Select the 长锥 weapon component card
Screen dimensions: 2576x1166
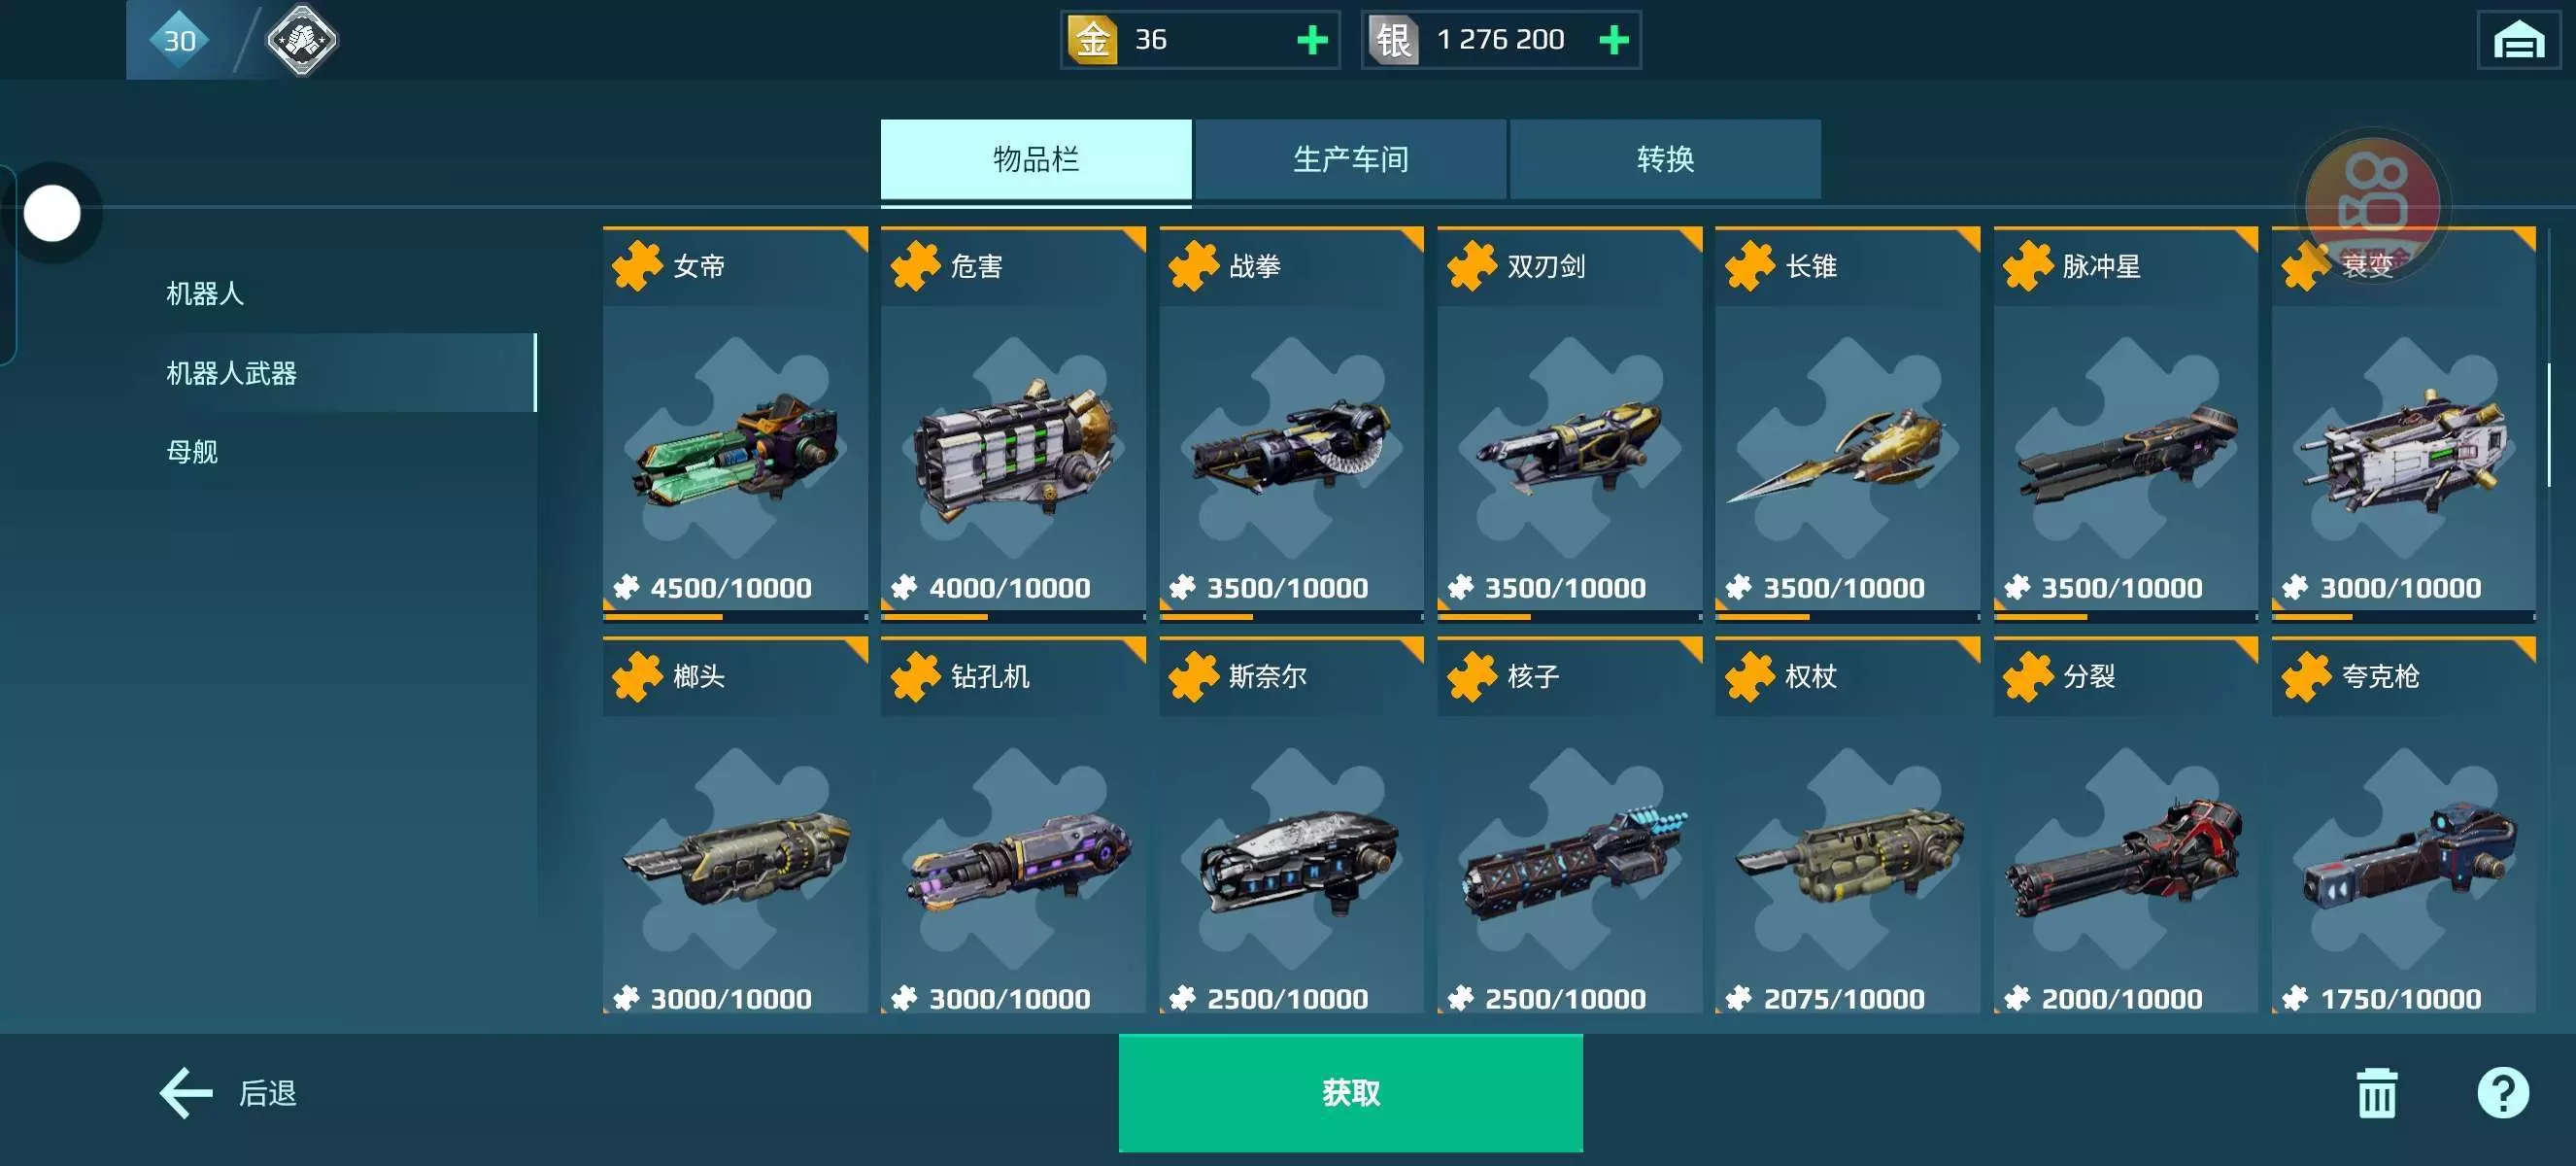(x=1847, y=424)
